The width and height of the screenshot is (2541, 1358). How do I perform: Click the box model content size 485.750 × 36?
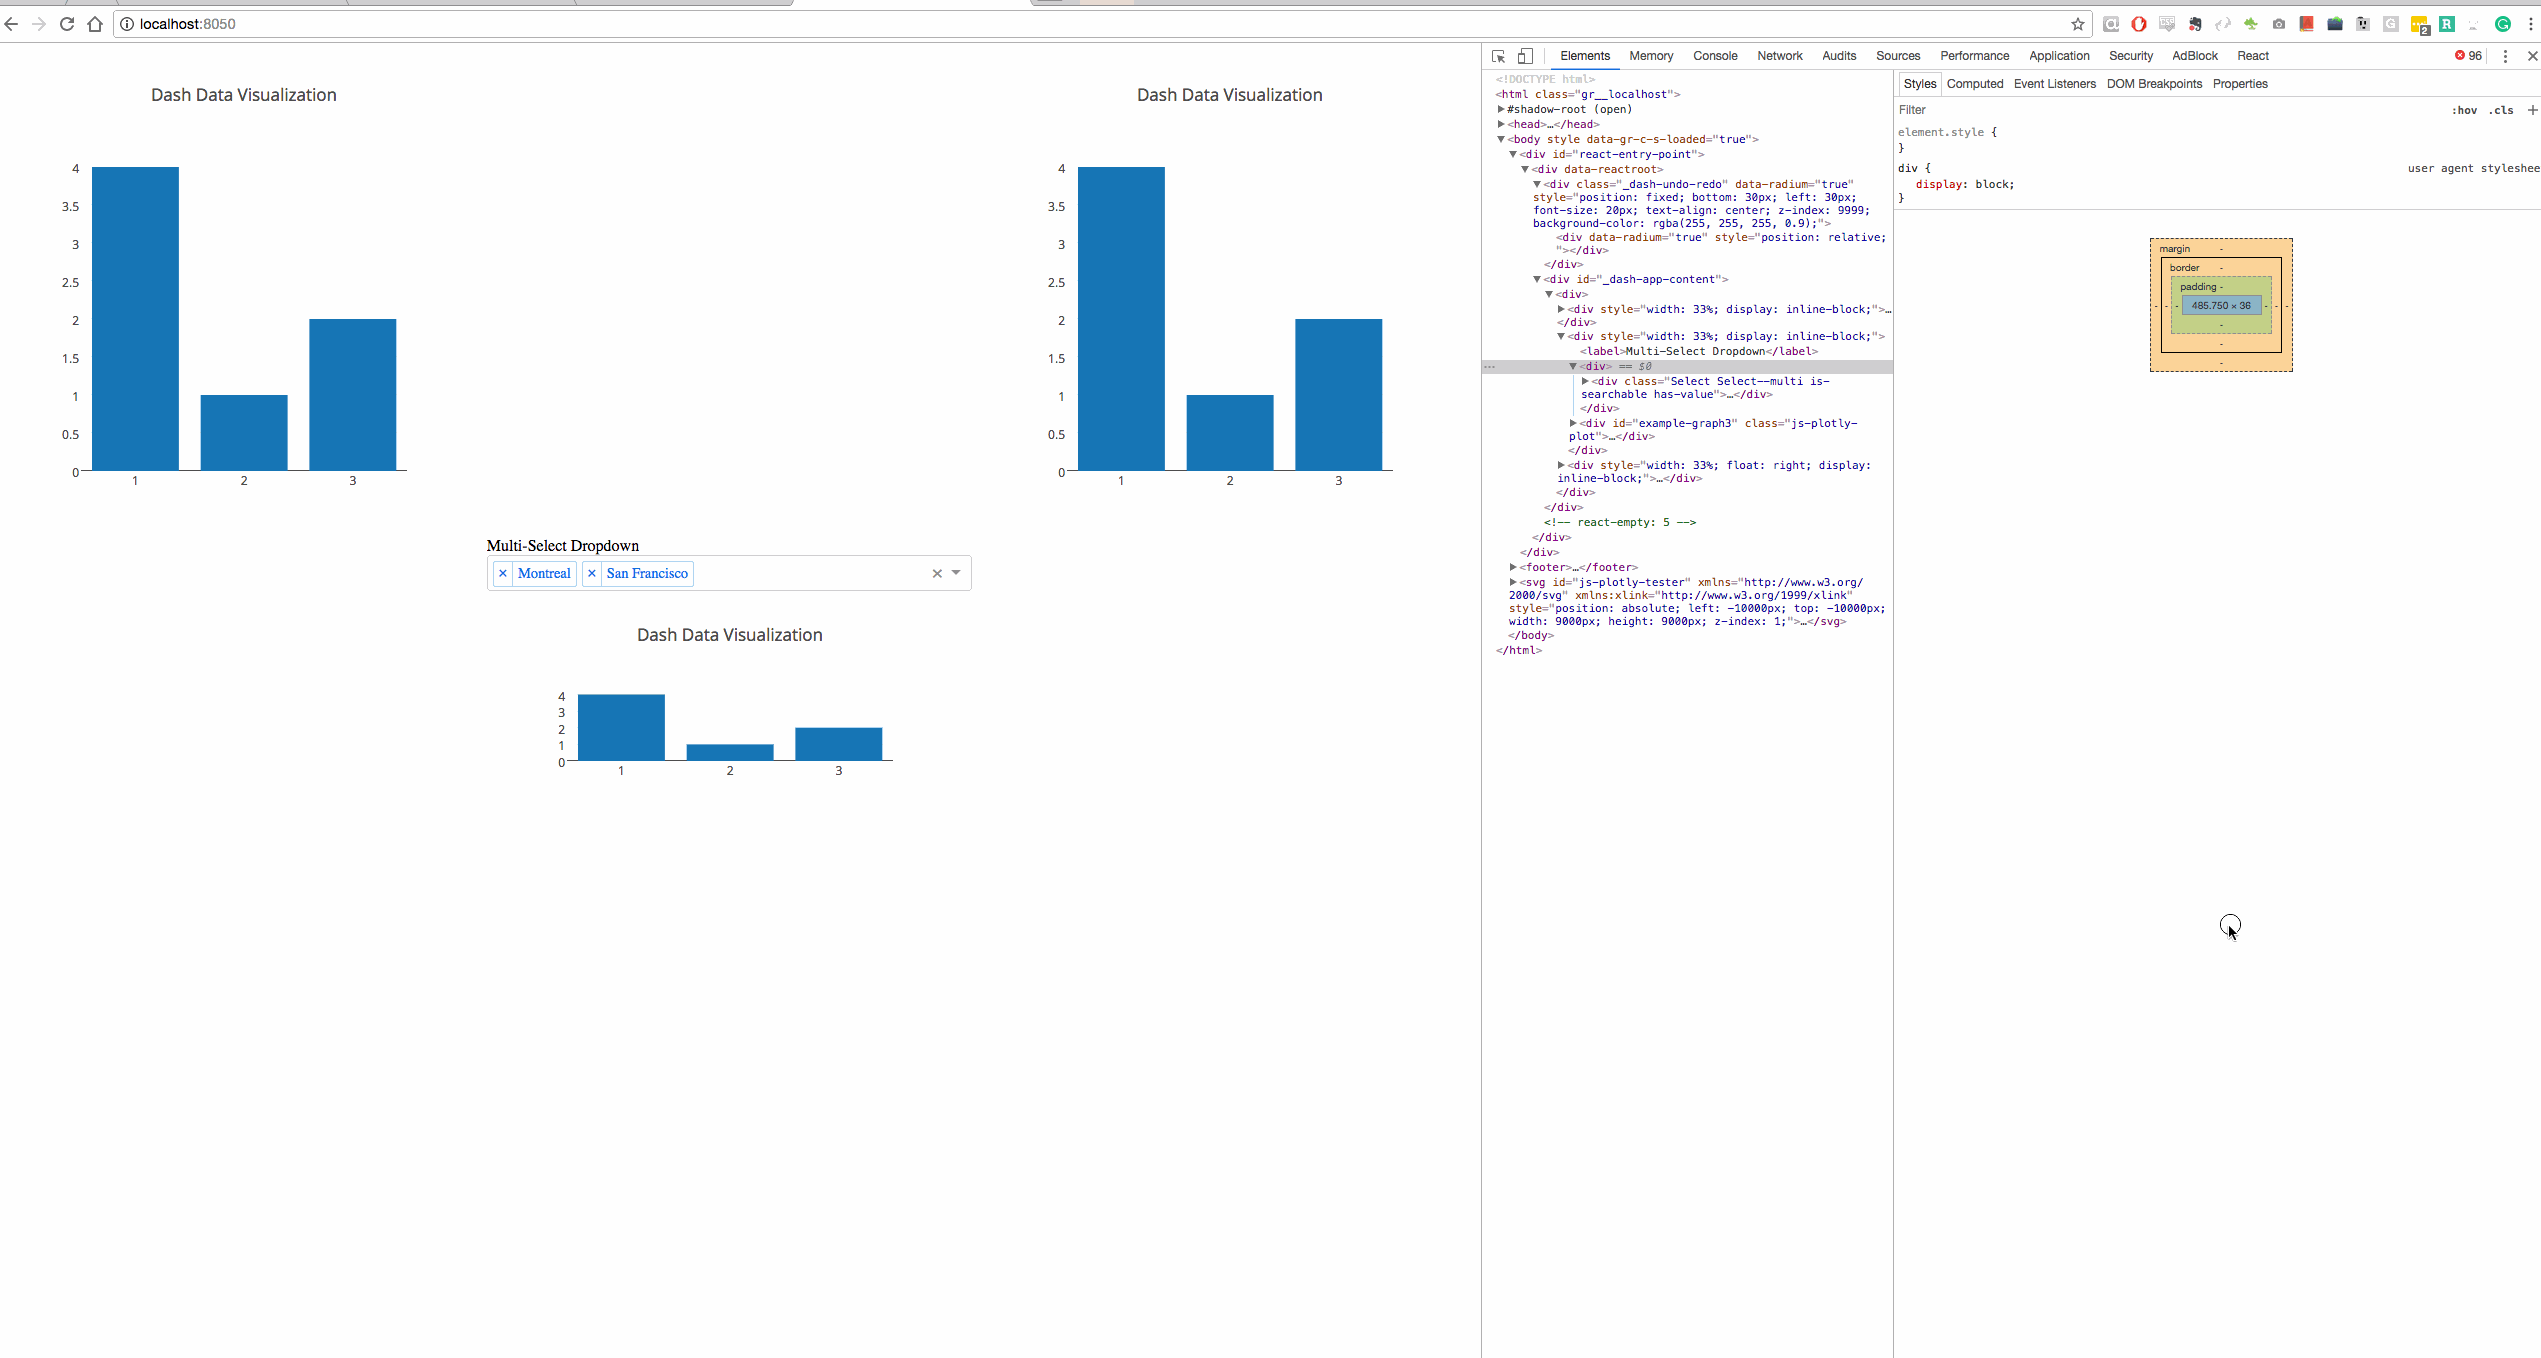point(2221,306)
